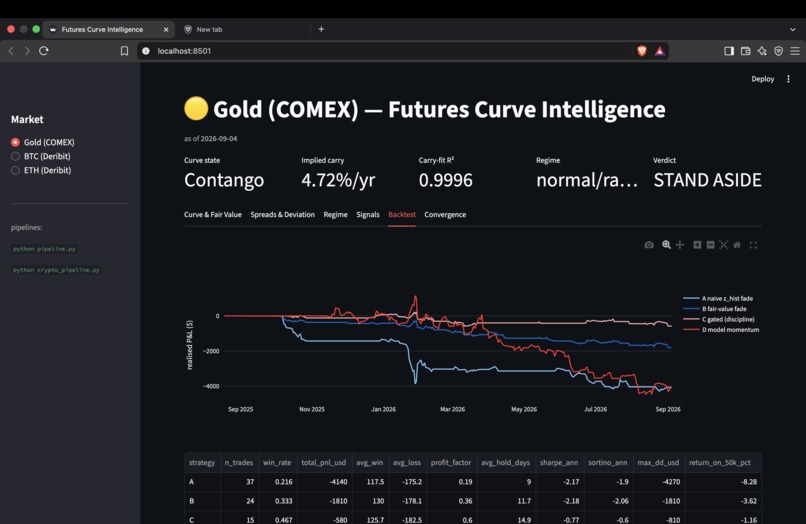Click the 0.9996 Carry-fit R² value
Viewport: 806px width, 524px height.
[x=446, y=180]
